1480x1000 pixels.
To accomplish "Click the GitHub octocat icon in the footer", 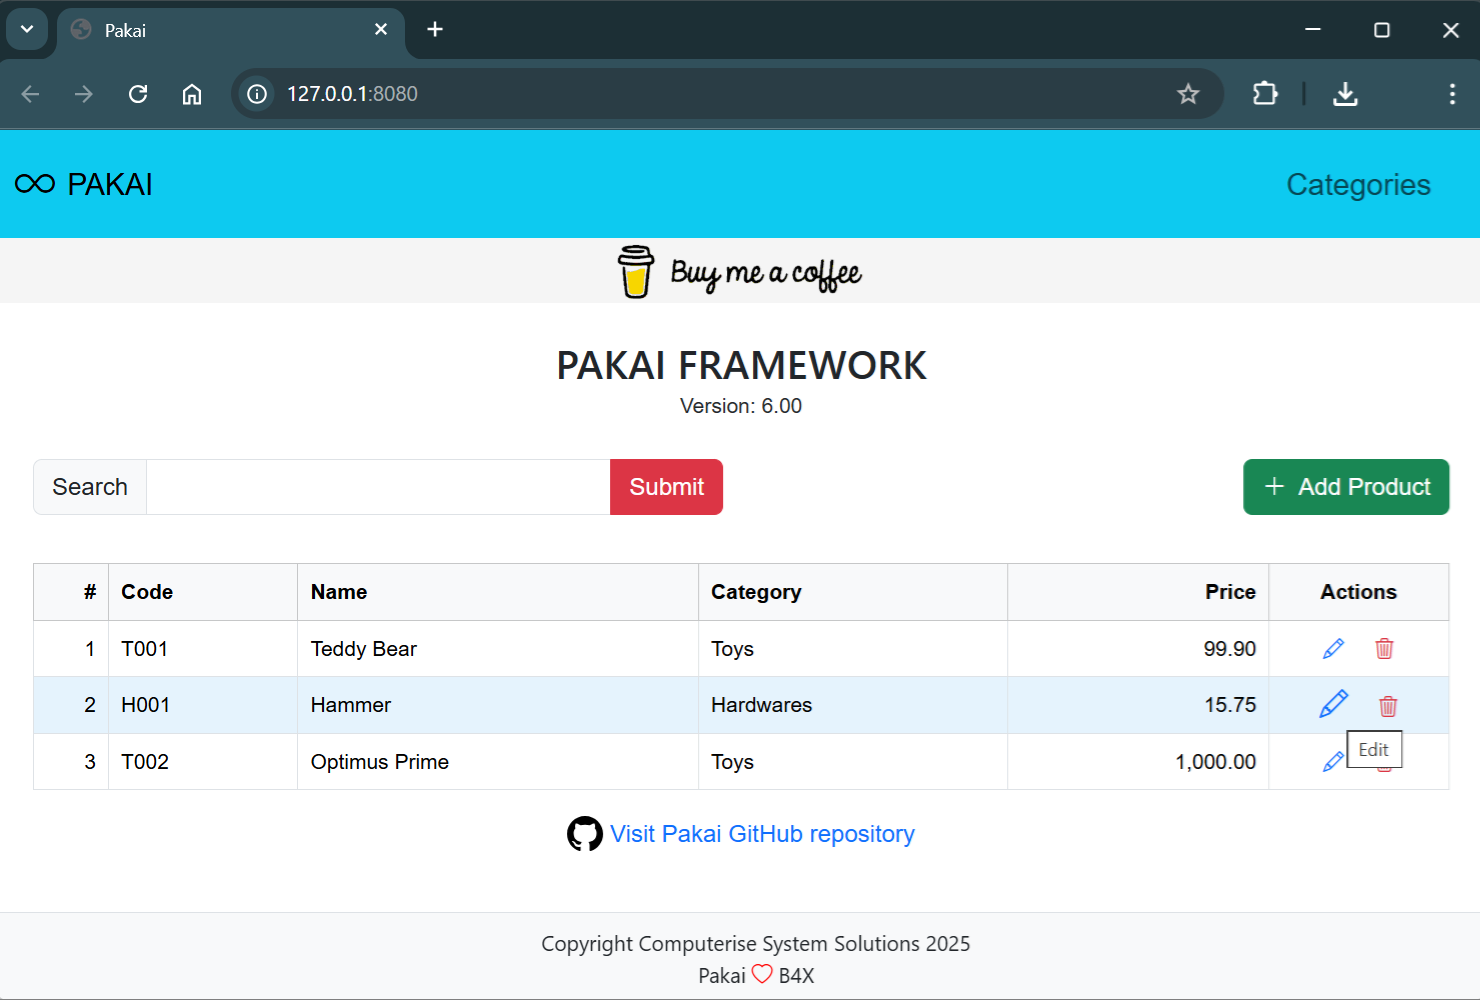I will coord(586,832).
